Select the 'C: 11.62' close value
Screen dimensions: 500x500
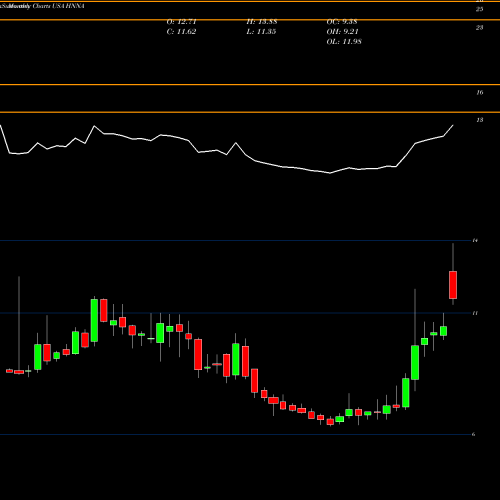pos(181,32)
